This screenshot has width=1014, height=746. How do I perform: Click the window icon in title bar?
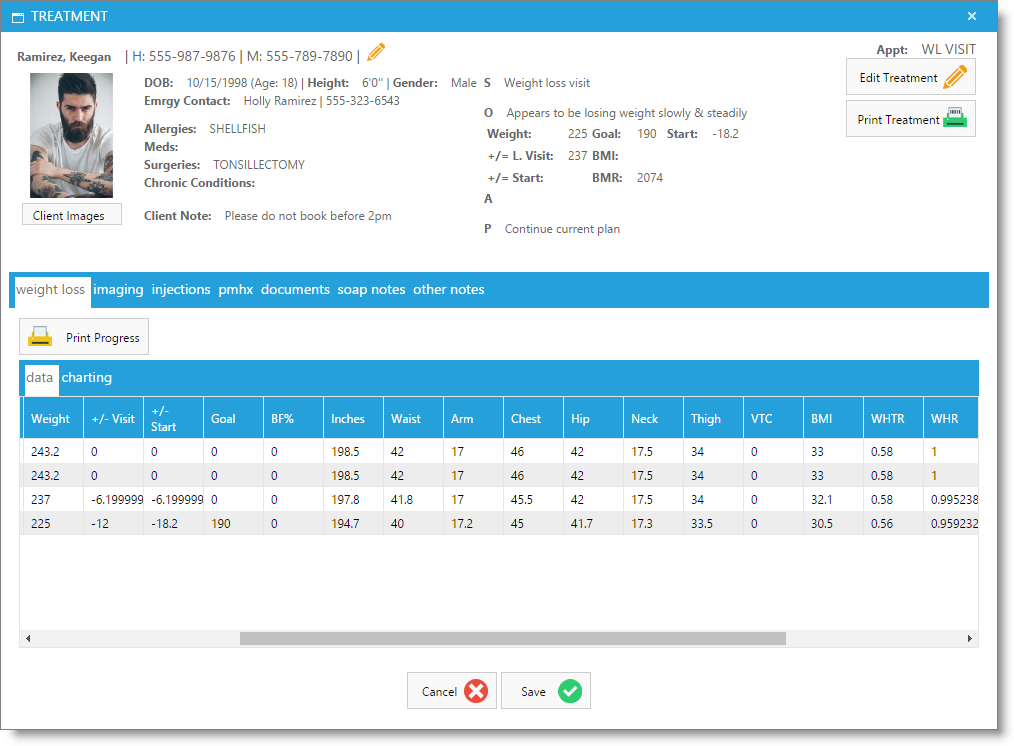17,17
